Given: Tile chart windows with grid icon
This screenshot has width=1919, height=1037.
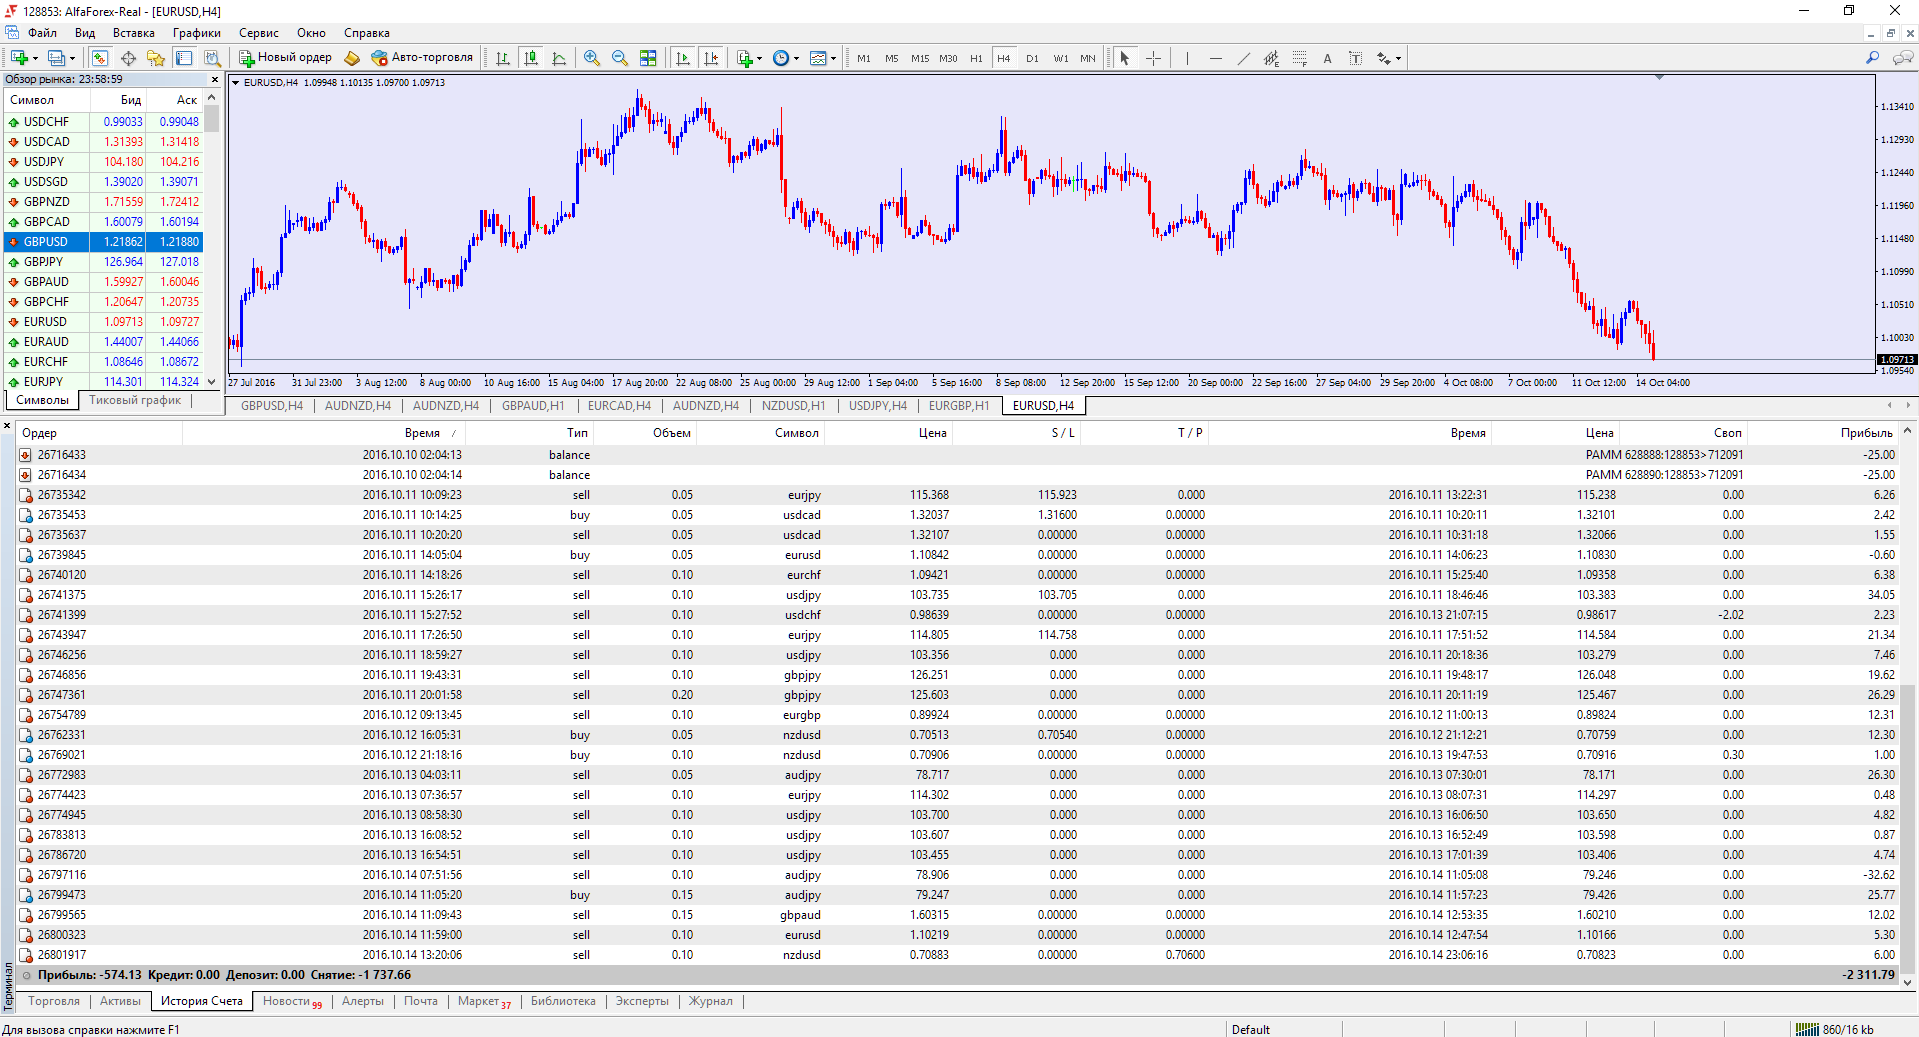Looking at the screenshot, I should (648, 58).
